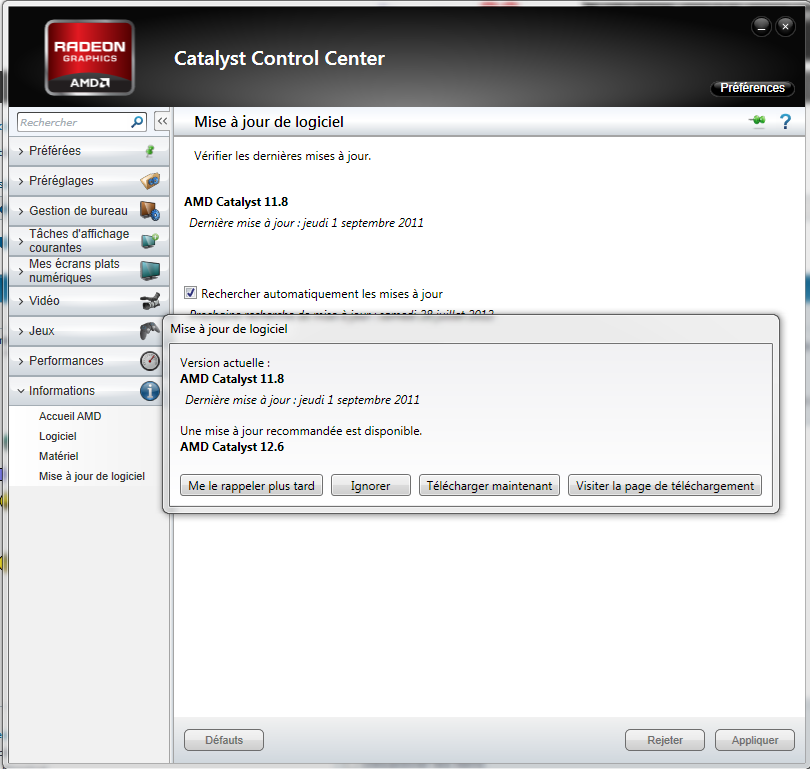The width and height of the screenshot is (810, 769).
Task: Open the Préférences menu
Action: [x=752, y=88]
